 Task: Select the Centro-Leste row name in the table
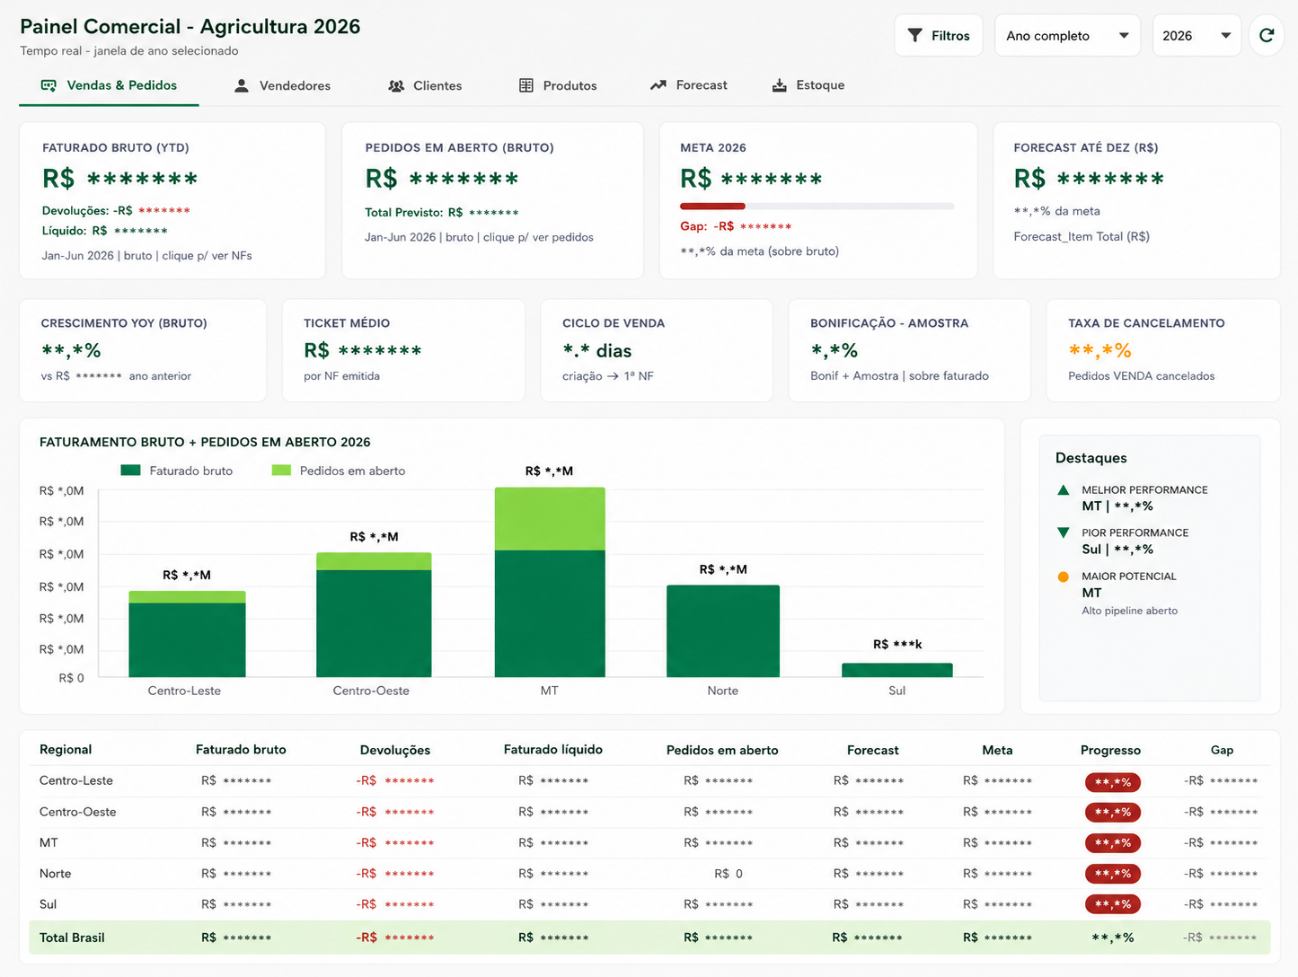coord(76,780)
